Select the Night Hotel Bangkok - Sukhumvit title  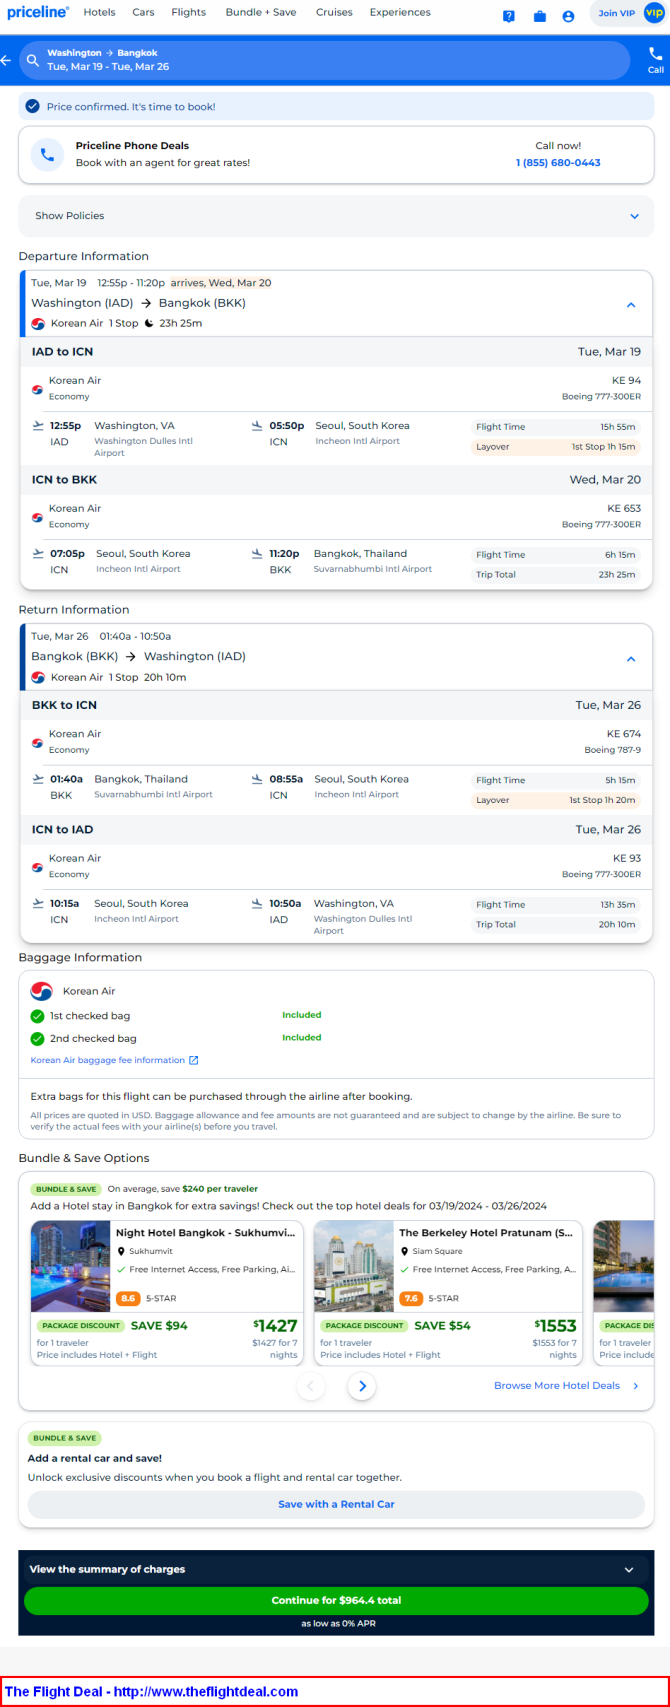point(205,1233)
